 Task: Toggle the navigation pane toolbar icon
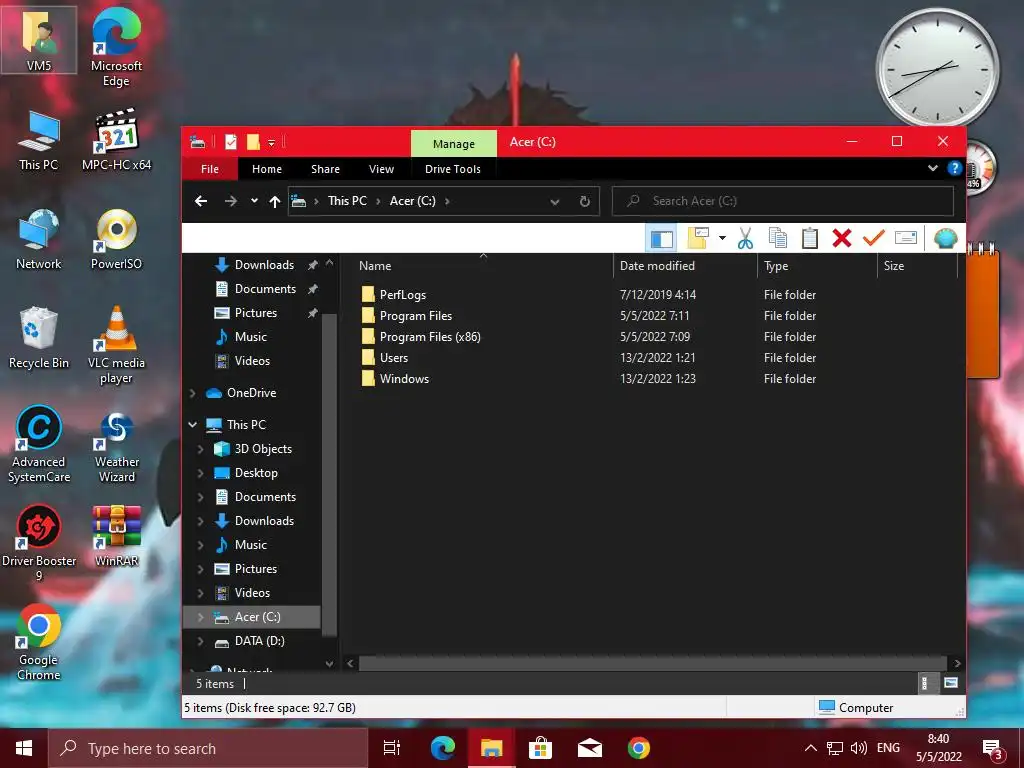click(661, 238)
